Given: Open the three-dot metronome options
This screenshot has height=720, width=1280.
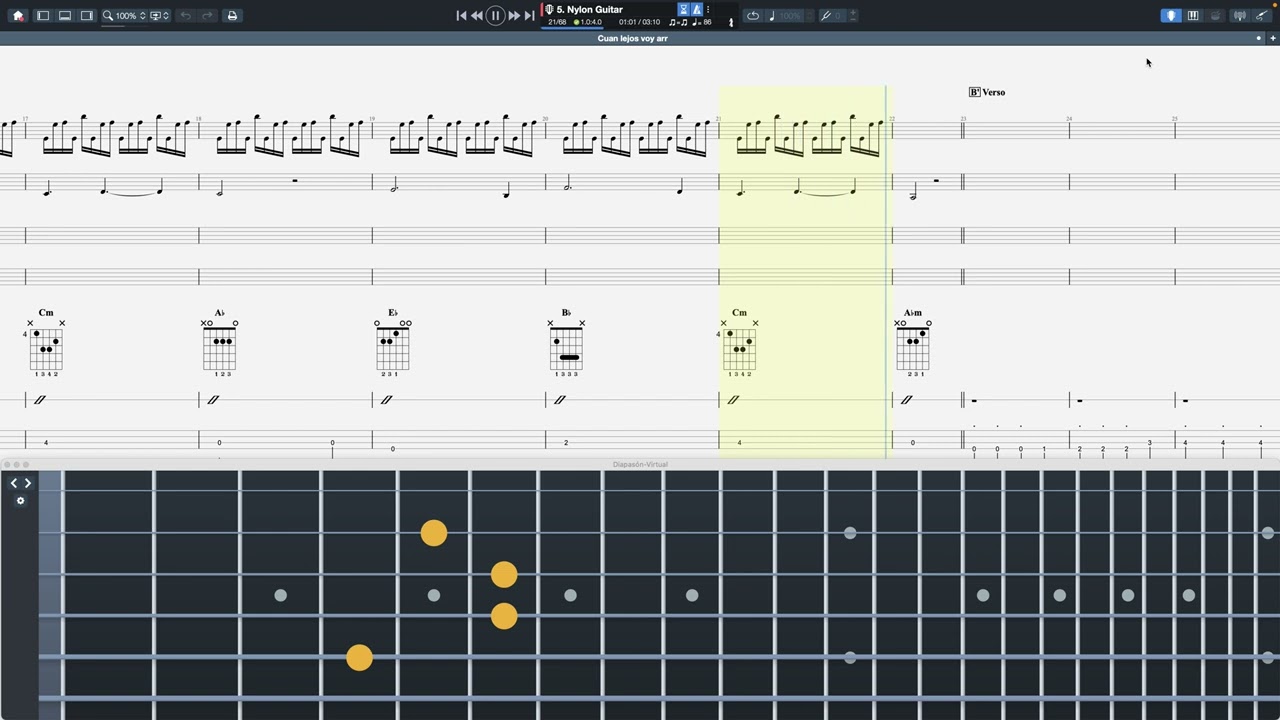Looking at the screenshot, I should coord(708,10).
